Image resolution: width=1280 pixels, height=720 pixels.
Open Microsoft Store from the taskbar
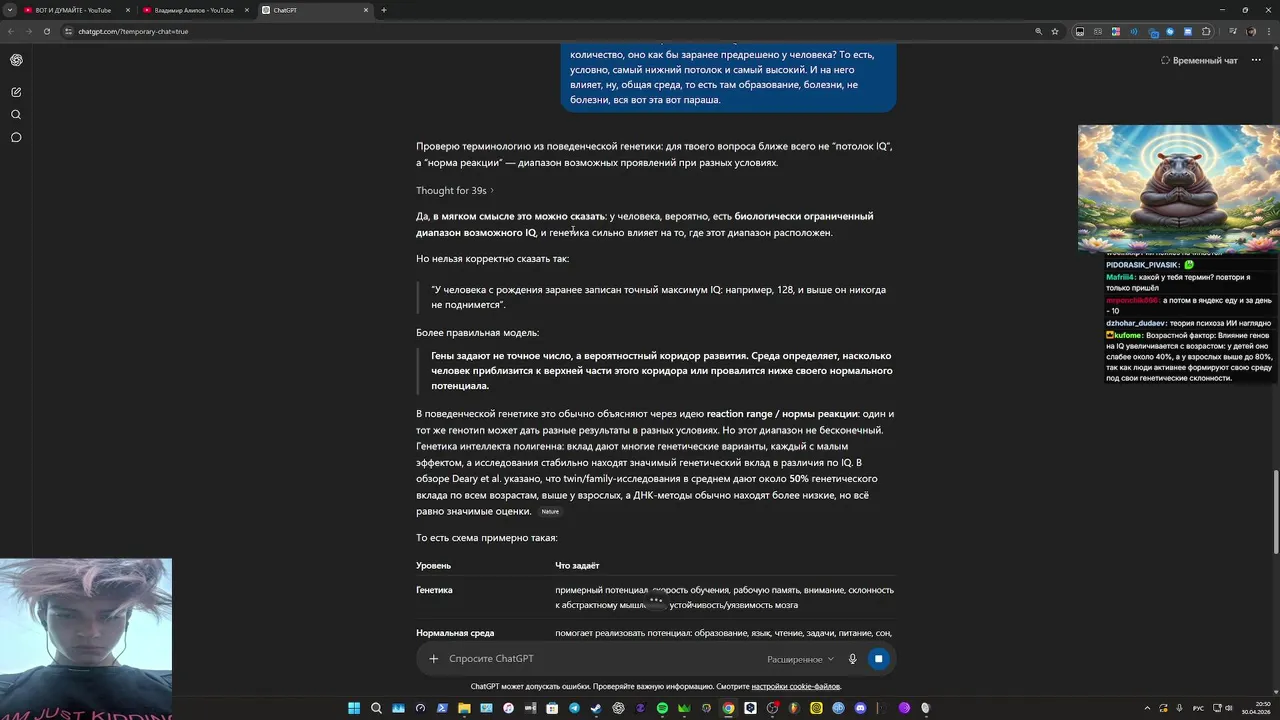(552, 708)
